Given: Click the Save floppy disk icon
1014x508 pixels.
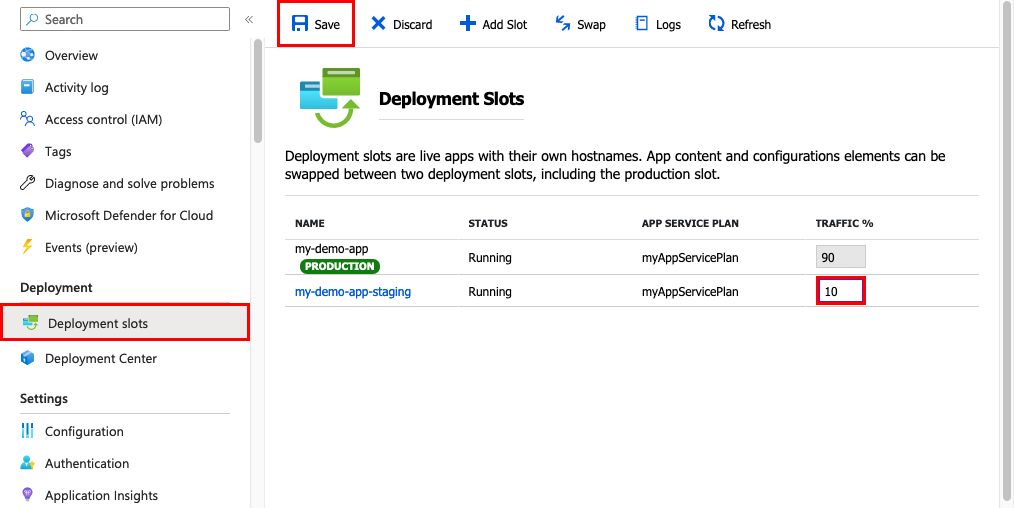Looking at the screenshot, I should point(299,25).
